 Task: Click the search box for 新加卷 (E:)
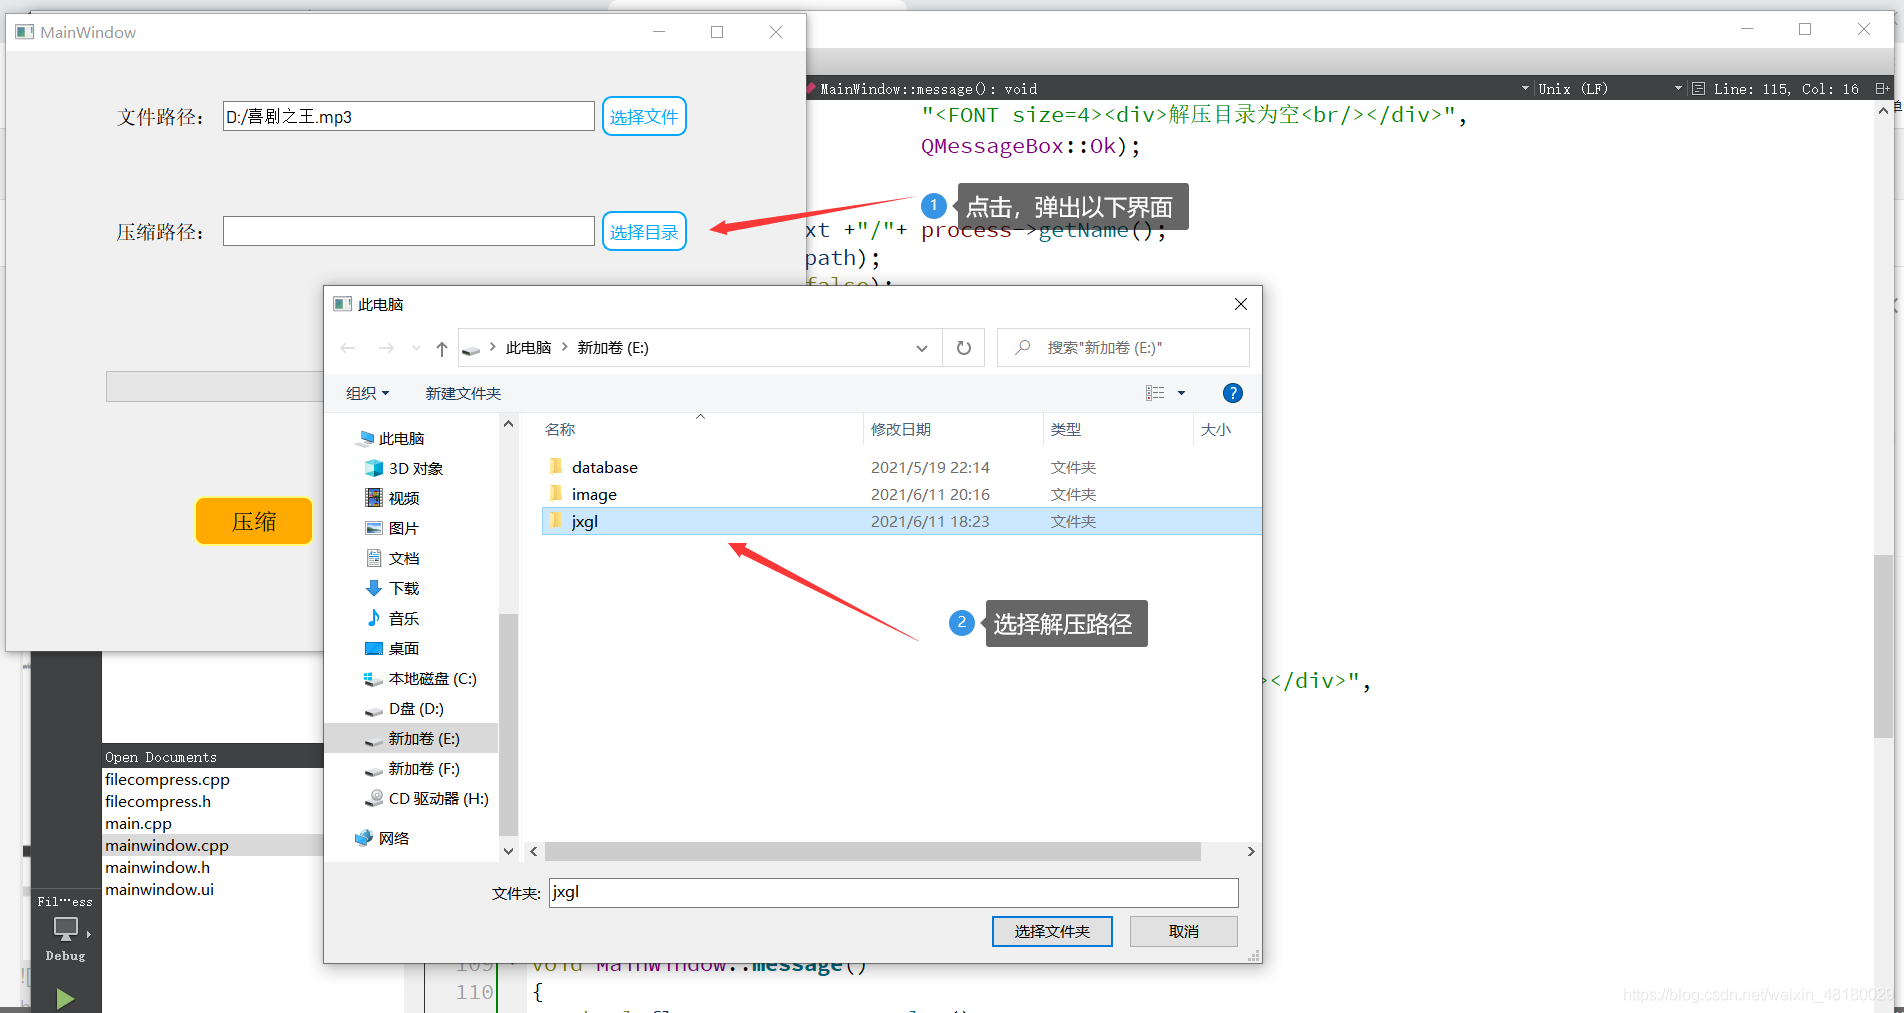1123,348
